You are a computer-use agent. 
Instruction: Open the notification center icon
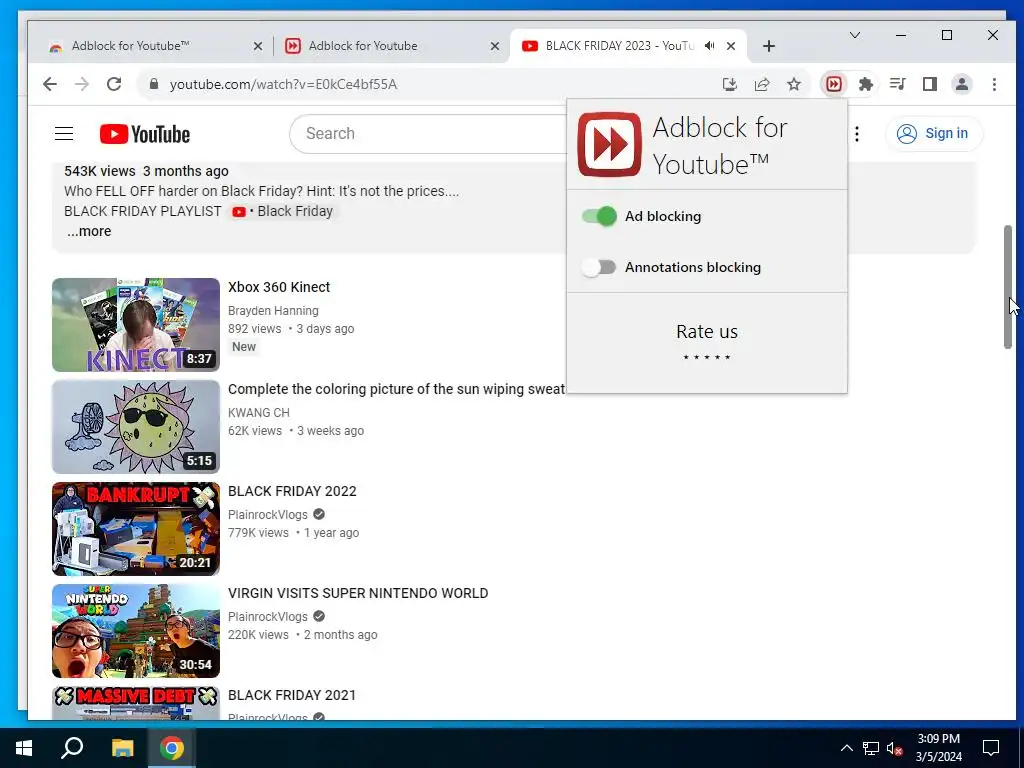(x=991, y=748)
